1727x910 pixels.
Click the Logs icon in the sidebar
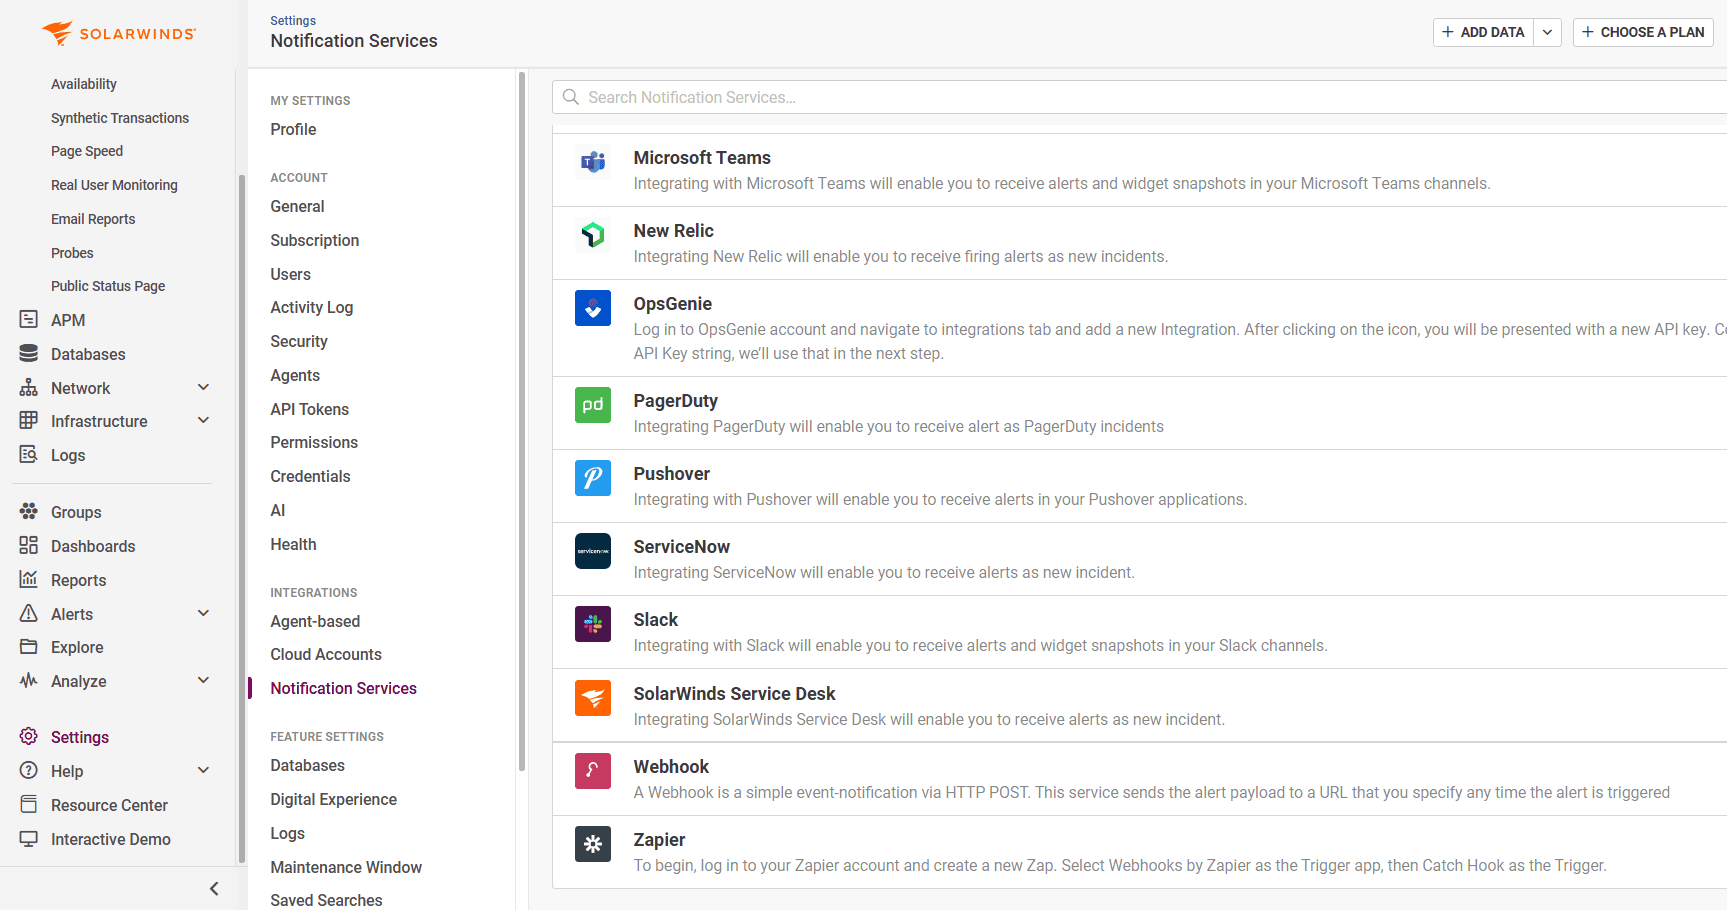[x=28, y=455]
